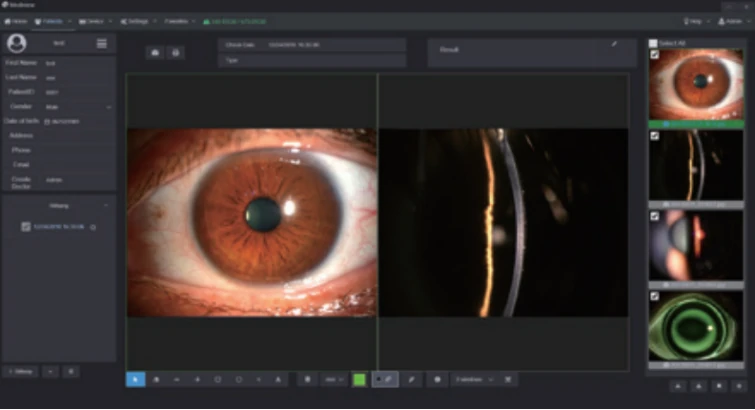Click the Home button
Screen dimensions: 755x410
click(15, 20)
